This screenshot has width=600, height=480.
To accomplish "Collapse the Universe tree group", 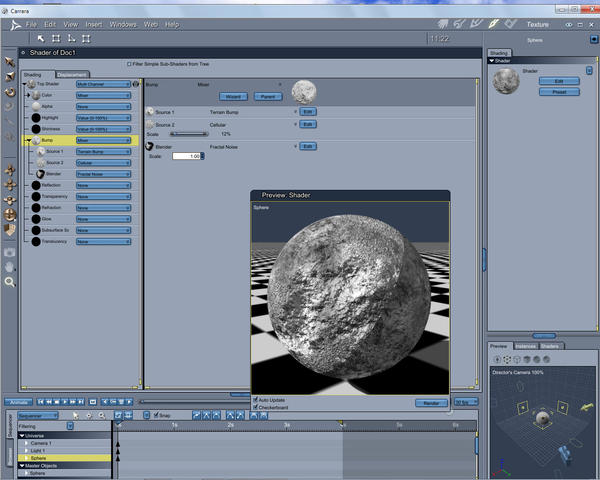I will click(21, 436).
